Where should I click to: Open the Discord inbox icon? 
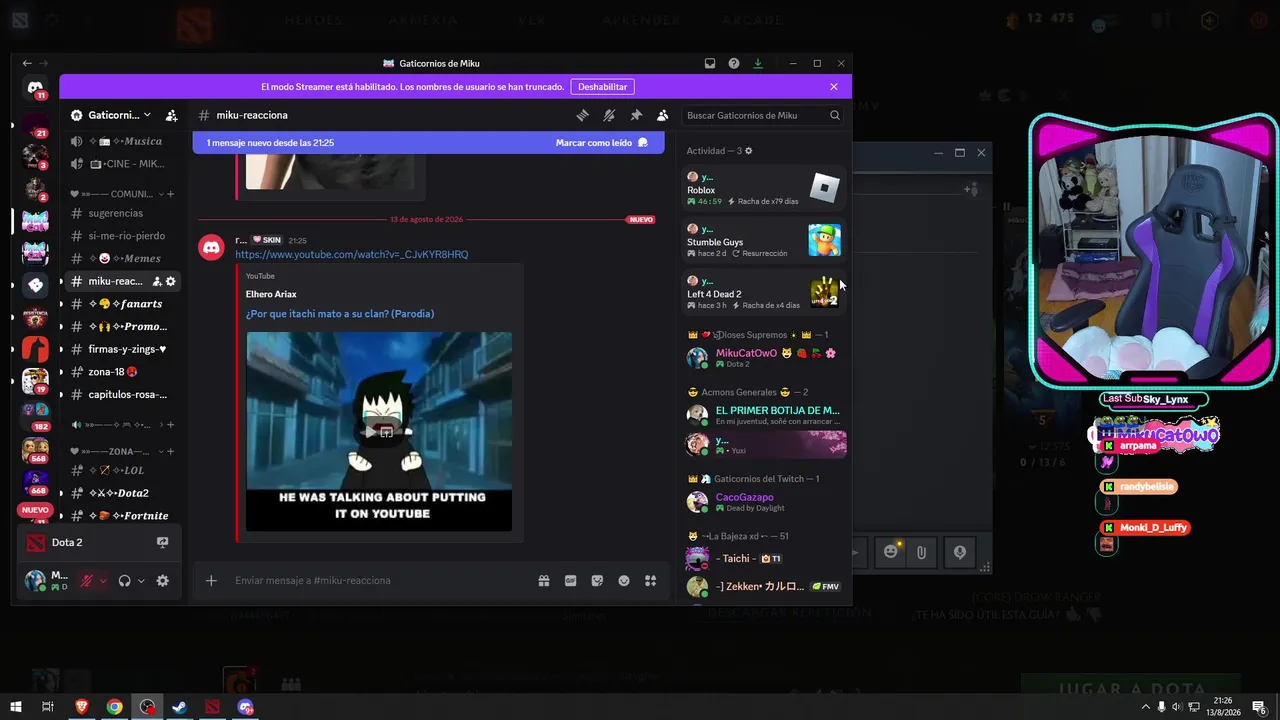coord(710,63)
